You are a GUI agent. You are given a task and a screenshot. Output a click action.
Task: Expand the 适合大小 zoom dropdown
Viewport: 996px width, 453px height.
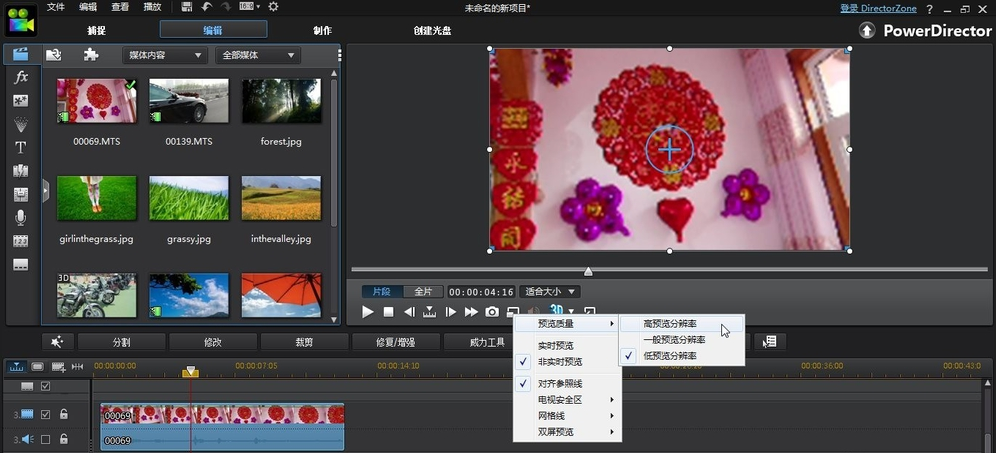point(551,292)
